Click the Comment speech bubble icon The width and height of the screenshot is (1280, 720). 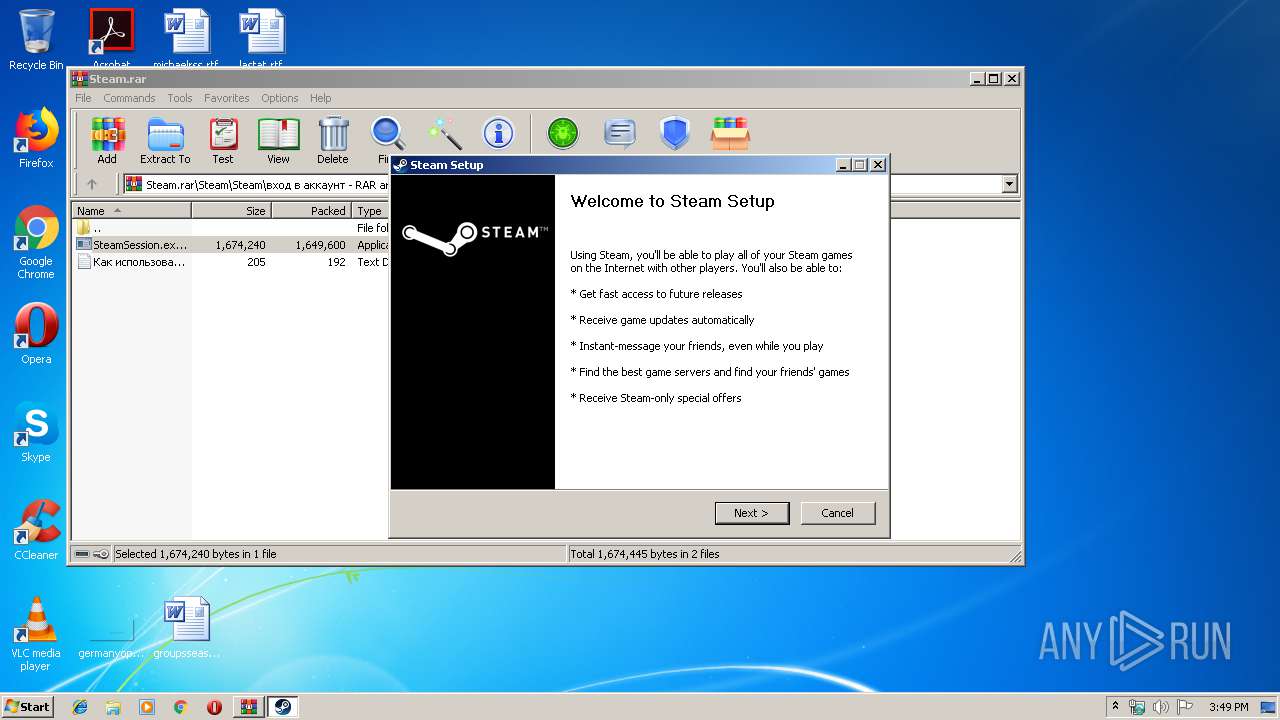pyautogui.click(x=620, y=133)
